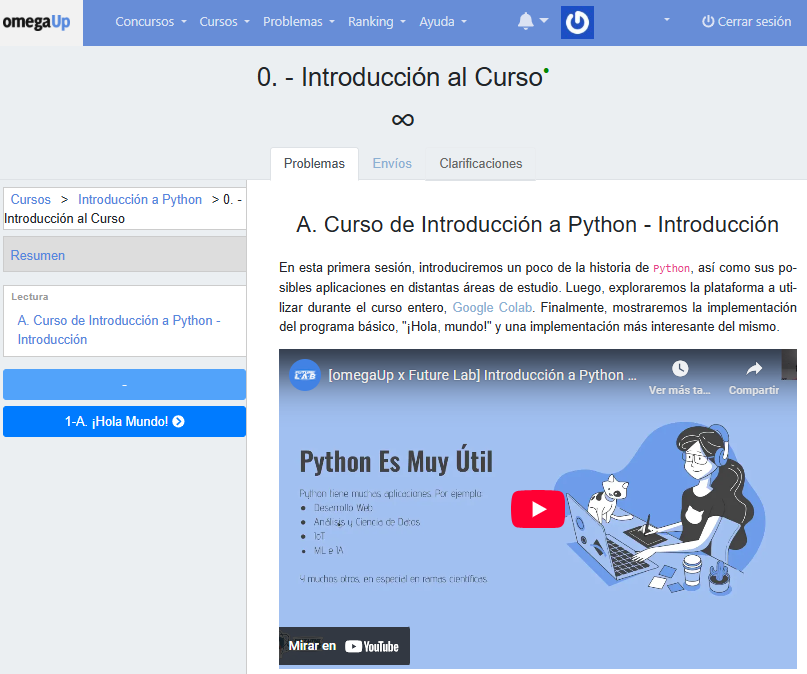Click the Python inline code text
The image size is (807, 674).
point(671,268)
